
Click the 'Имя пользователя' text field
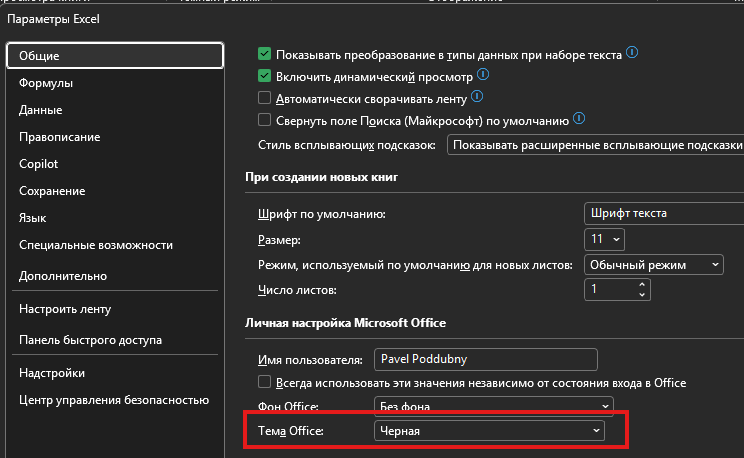(x=485, y=359)
